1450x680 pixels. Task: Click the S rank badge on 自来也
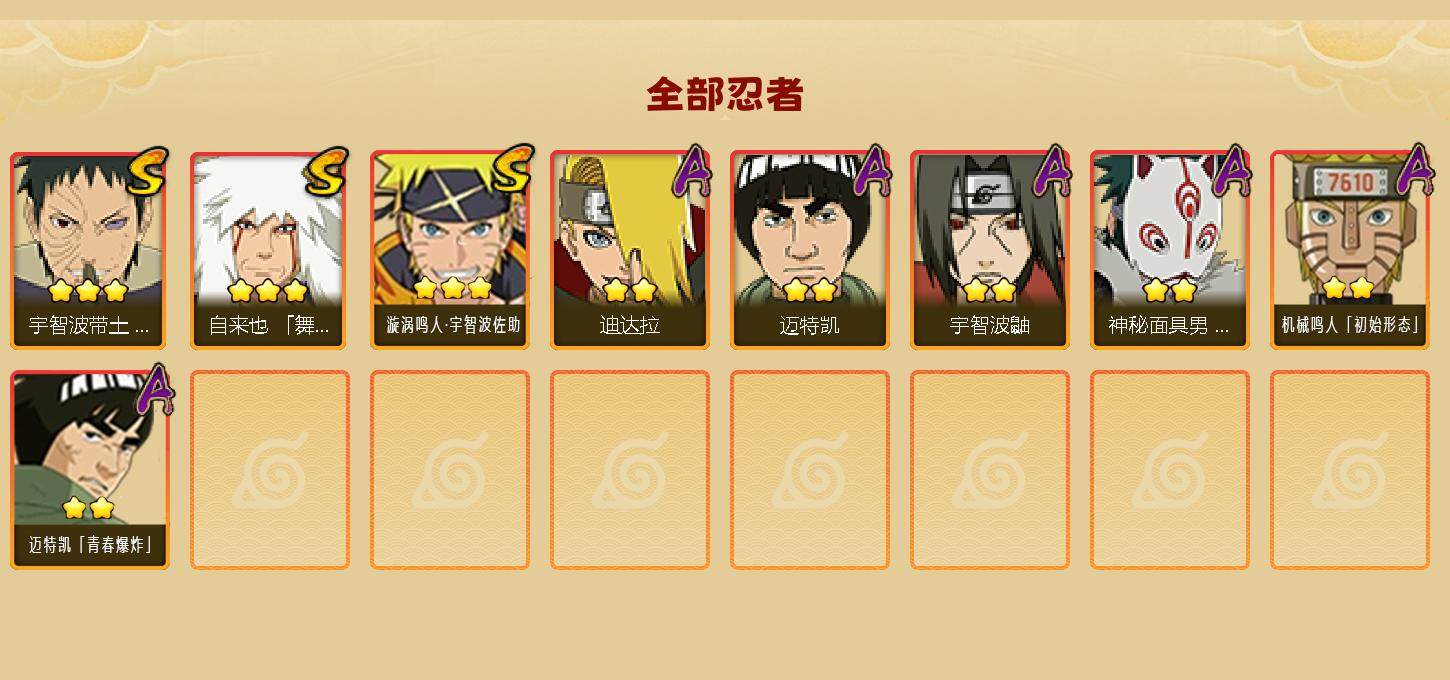[x=328, y=171]
